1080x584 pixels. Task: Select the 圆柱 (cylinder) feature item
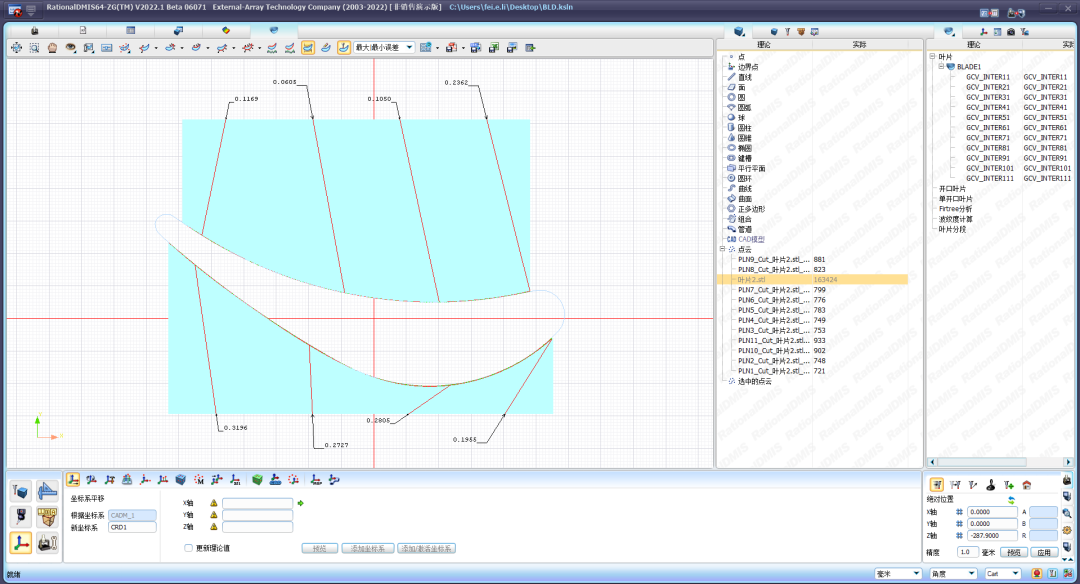pos(744,128)
